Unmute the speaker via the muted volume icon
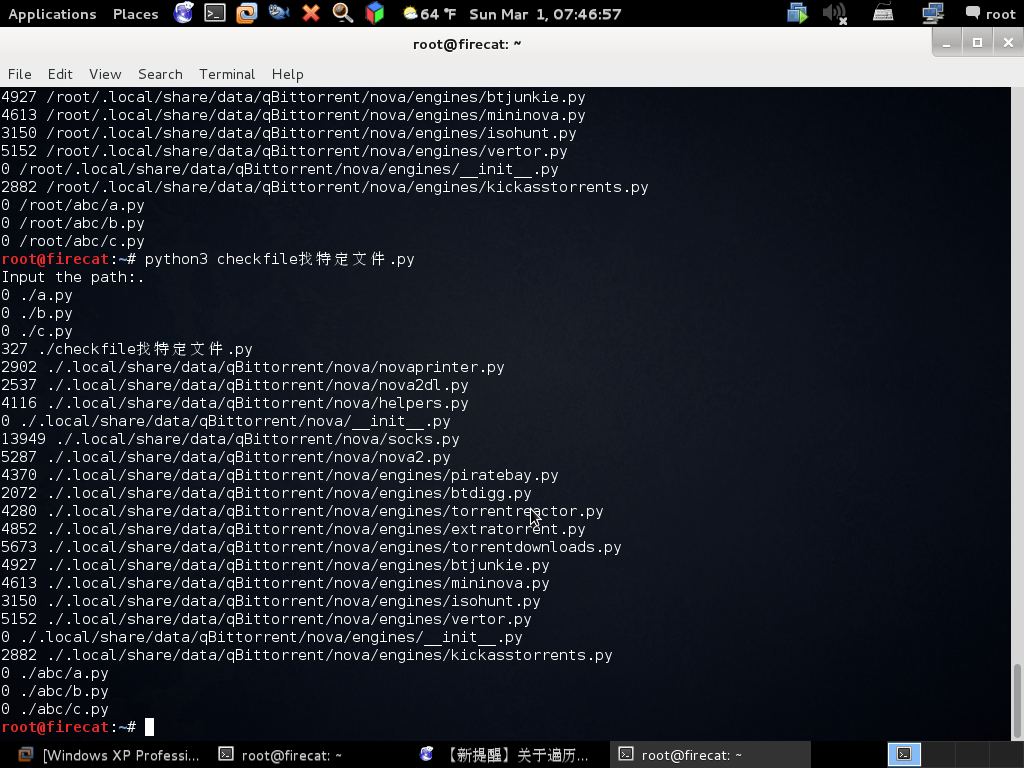Viewport: 1024px width, 768px height. pyautogui.click(x=833, y=13)
